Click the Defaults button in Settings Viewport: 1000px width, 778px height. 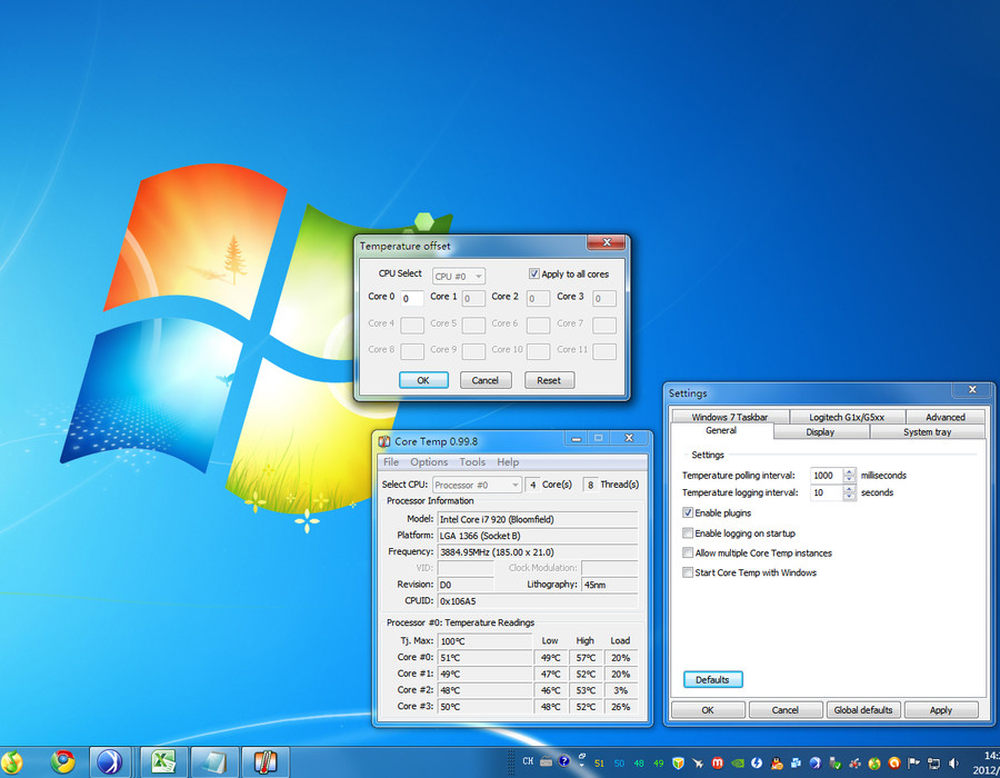[712, 679]
